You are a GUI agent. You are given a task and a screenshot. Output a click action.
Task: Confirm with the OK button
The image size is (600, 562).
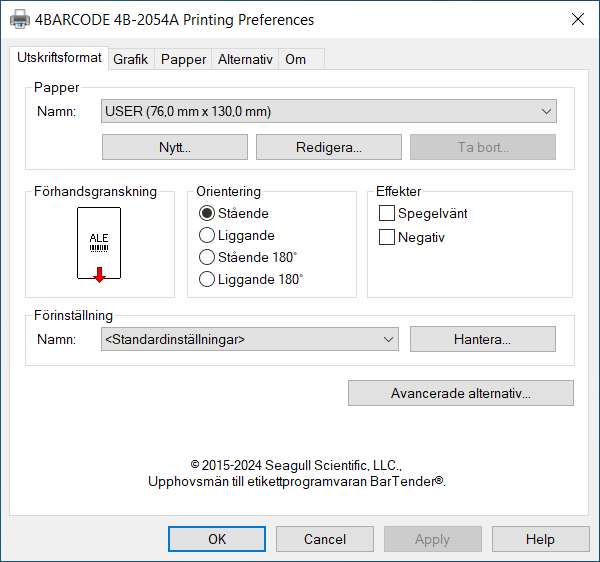pyautogui.click(x=216, y=539)
